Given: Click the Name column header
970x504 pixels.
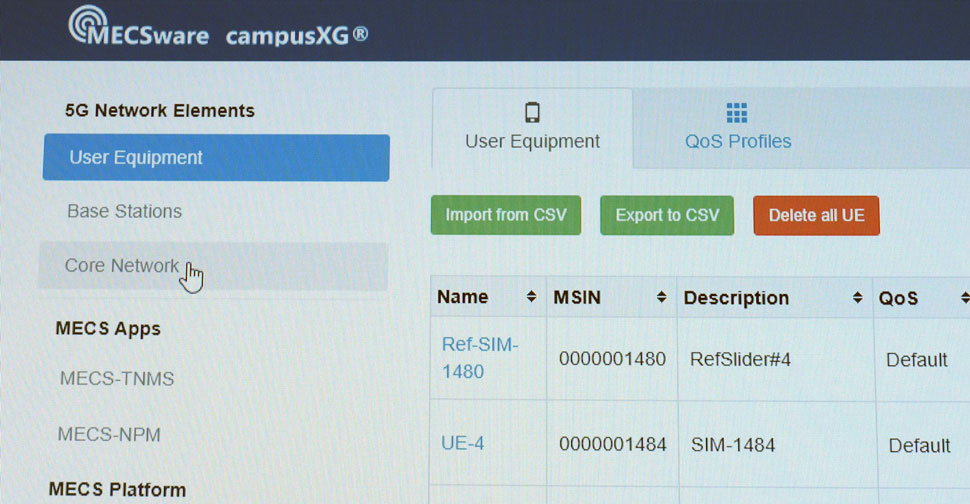Looking at the screenshot, I should pos(487,297).
